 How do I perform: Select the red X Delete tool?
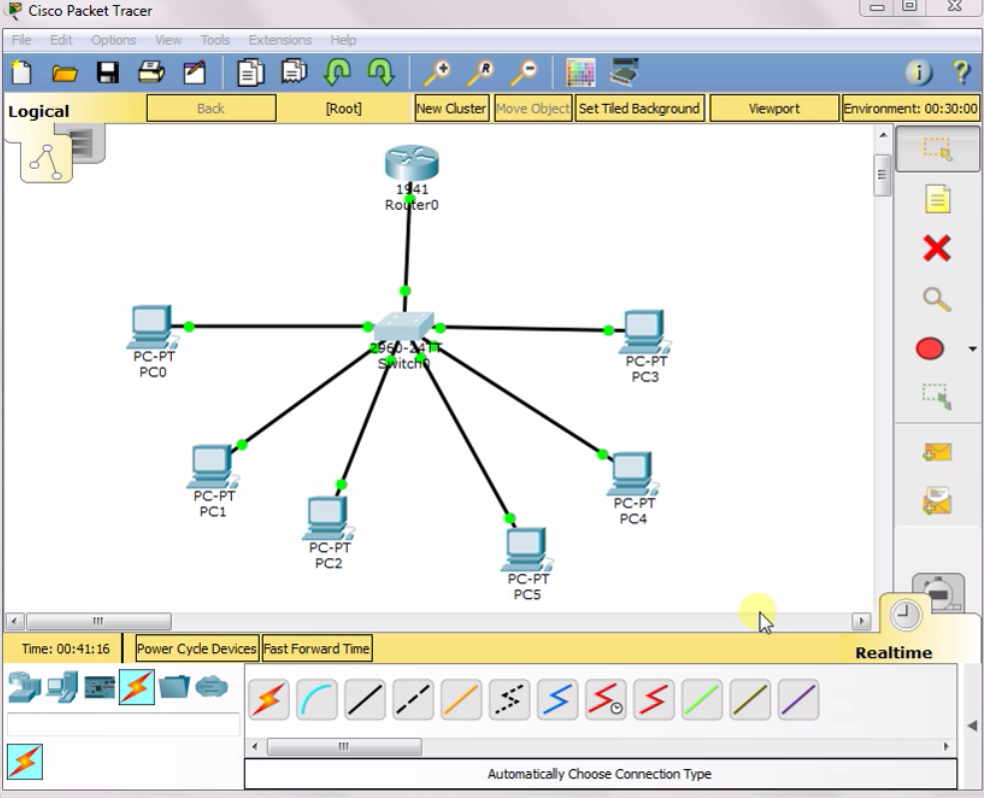[936, 248]
